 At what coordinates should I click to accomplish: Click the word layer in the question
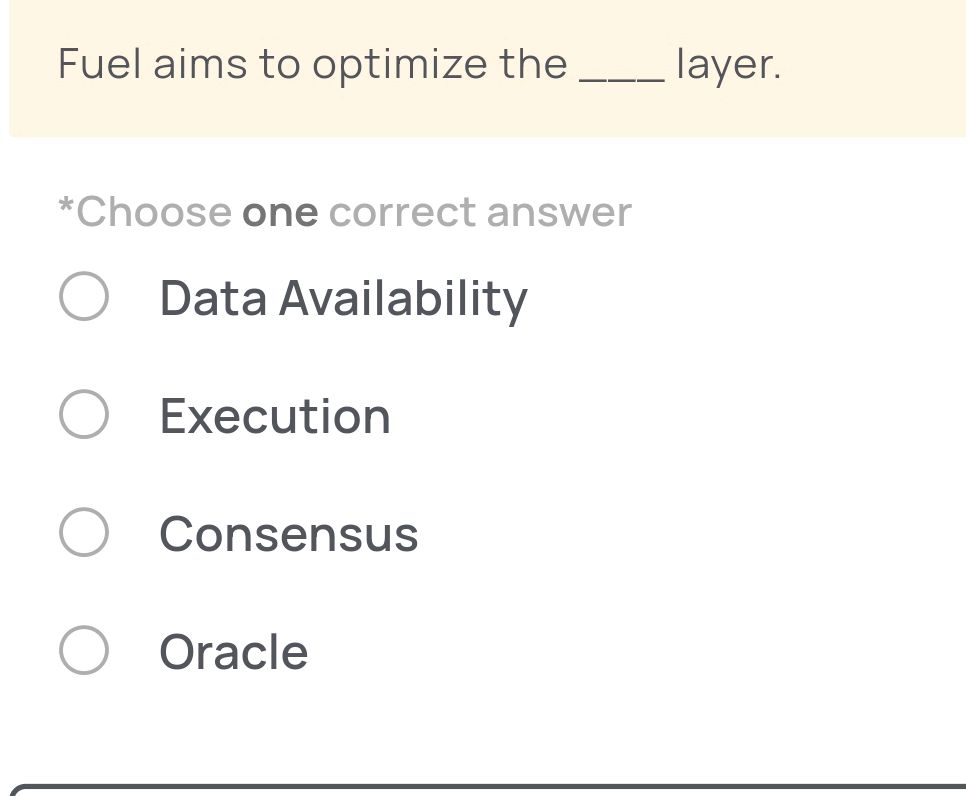(727, 64)
